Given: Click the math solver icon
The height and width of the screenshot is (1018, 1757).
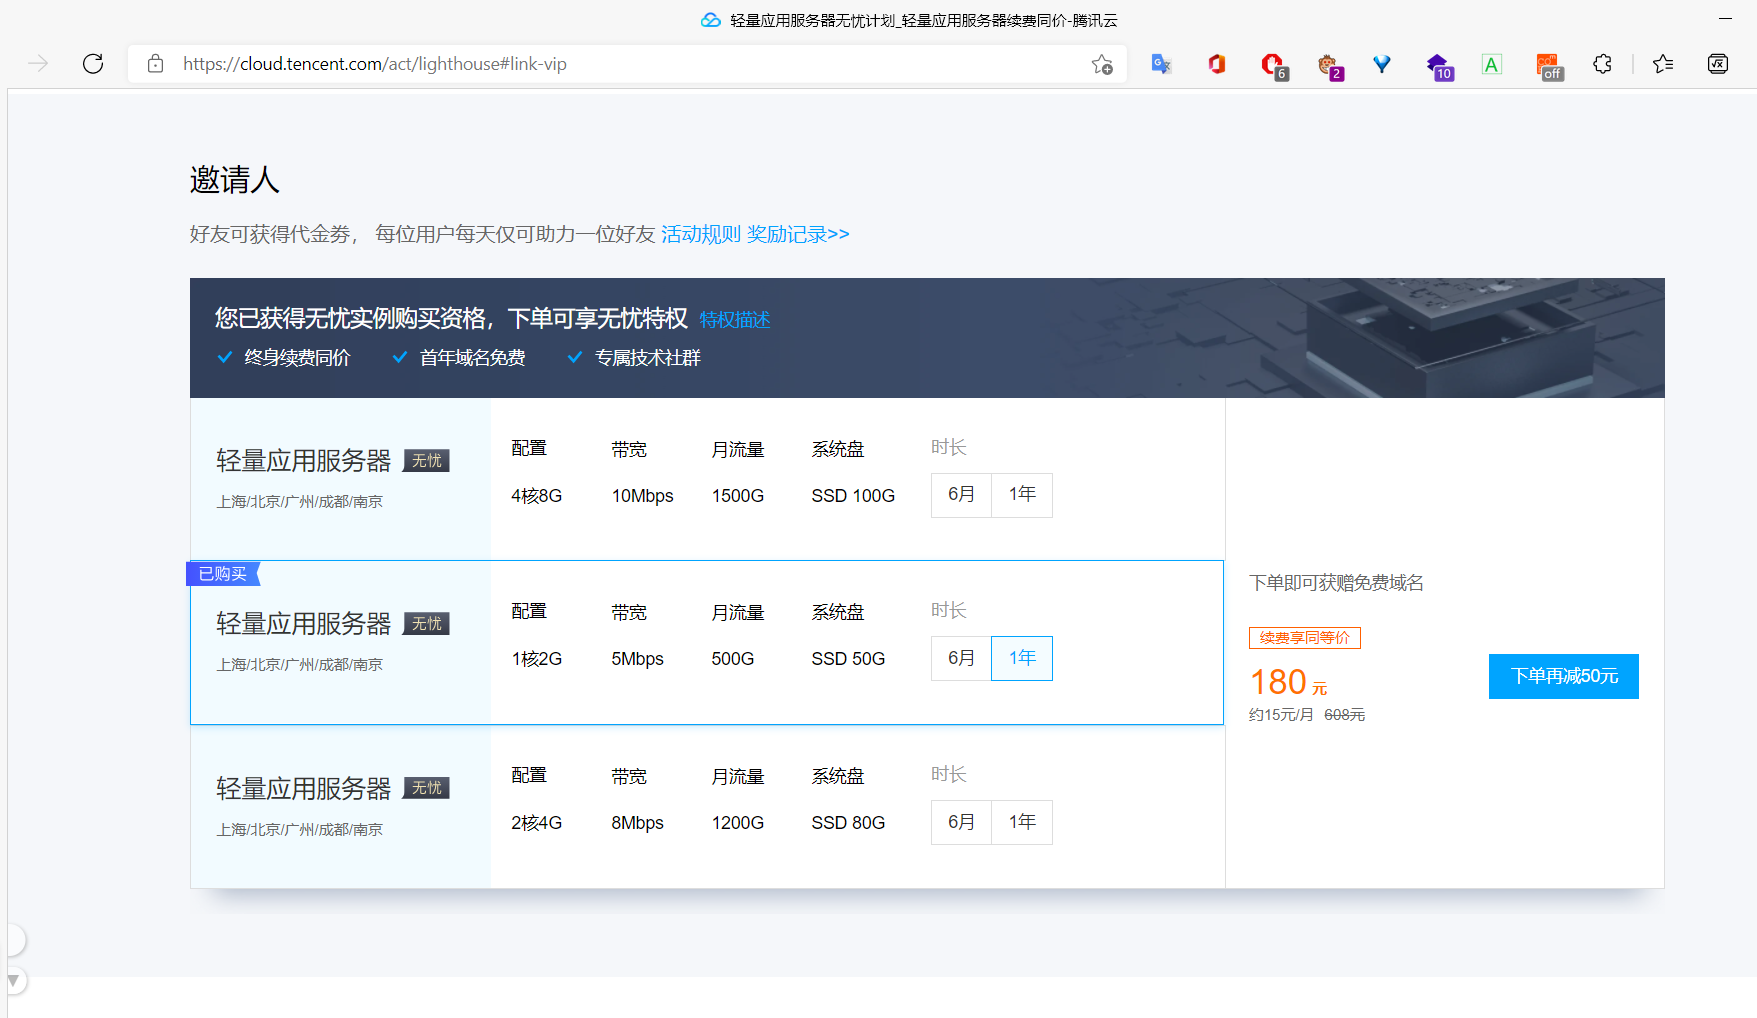Looking at the screenshot, I should click(x=1718, y=64).
